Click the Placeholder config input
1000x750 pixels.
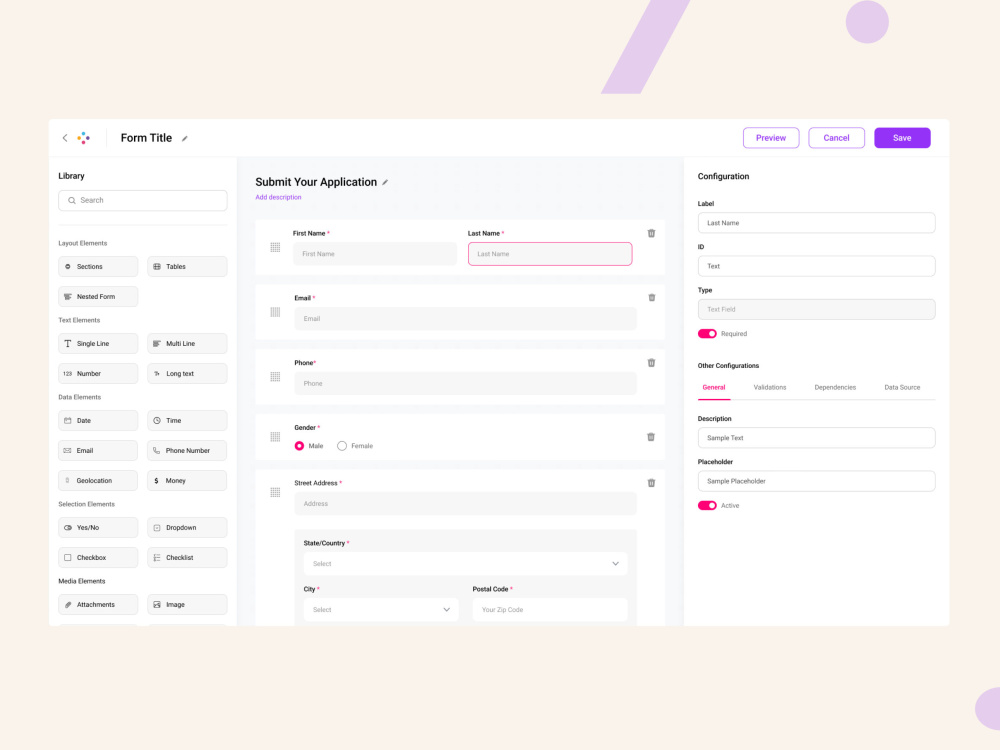pyautogui.click(x=816, y=482)
